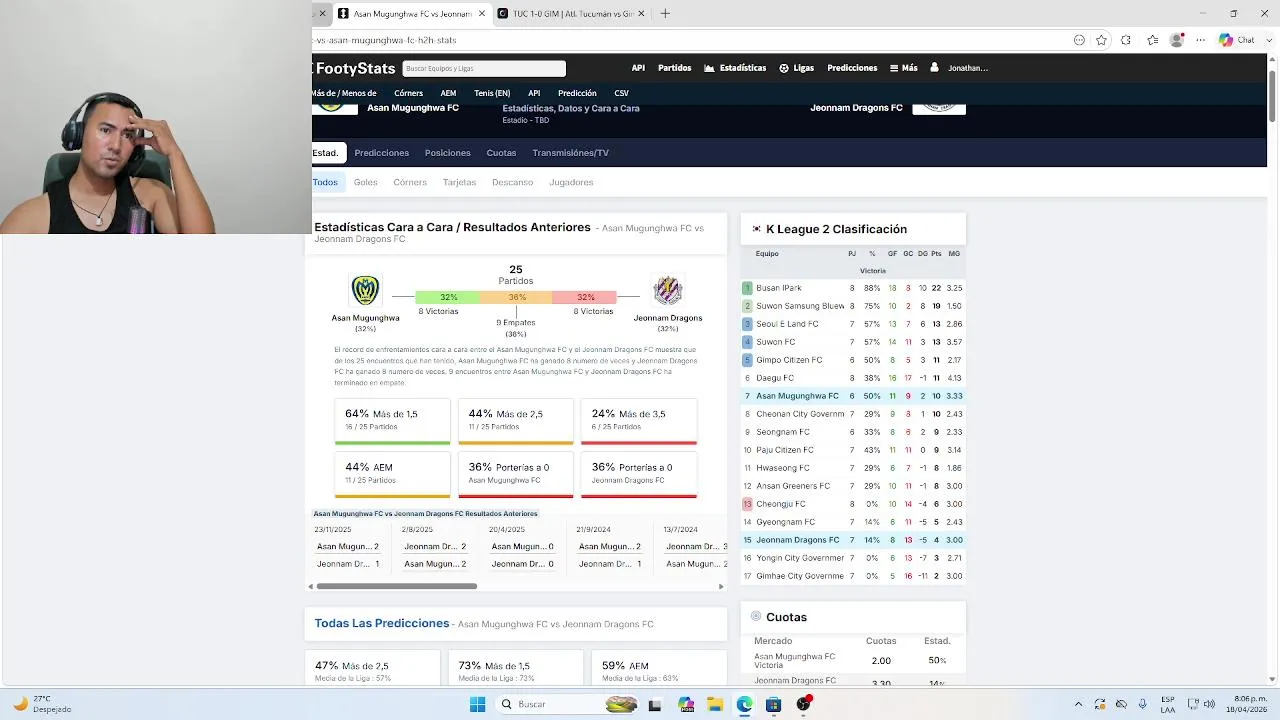Select the Goles stats filter
Screen dimensions: 1280x720
[365, 182]
